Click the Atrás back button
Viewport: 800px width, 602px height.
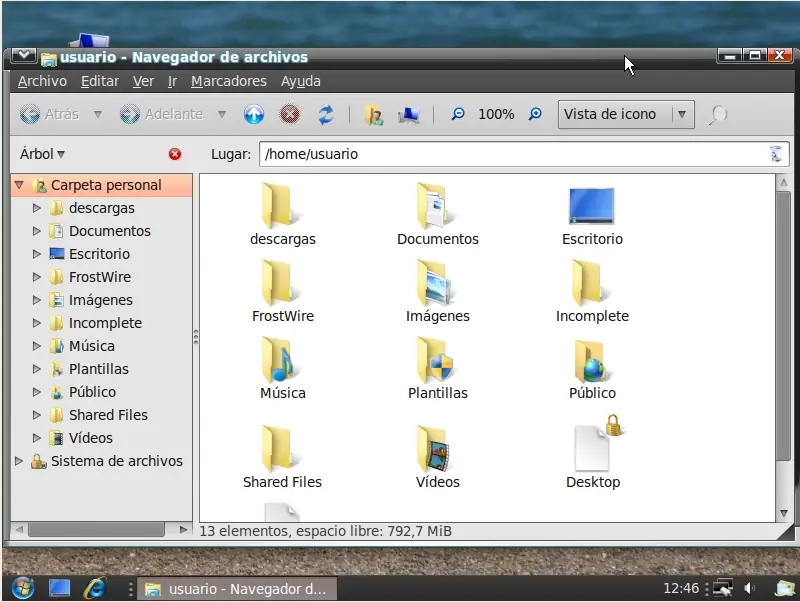(x=50, y=114)
